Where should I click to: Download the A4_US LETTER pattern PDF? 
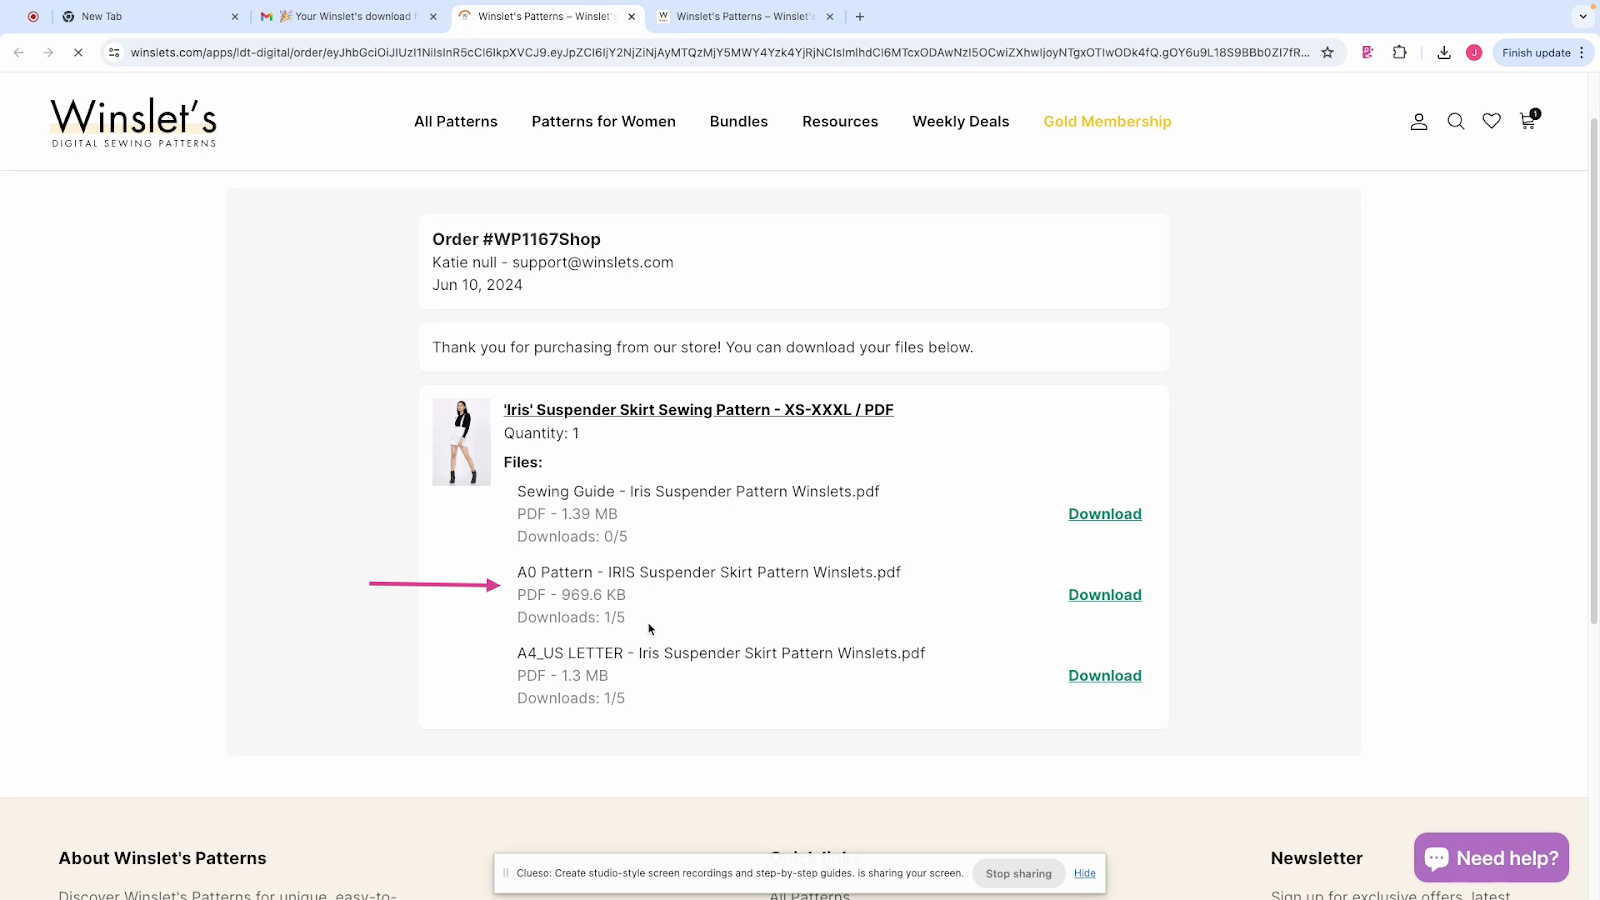click(x=1105, y=676)
